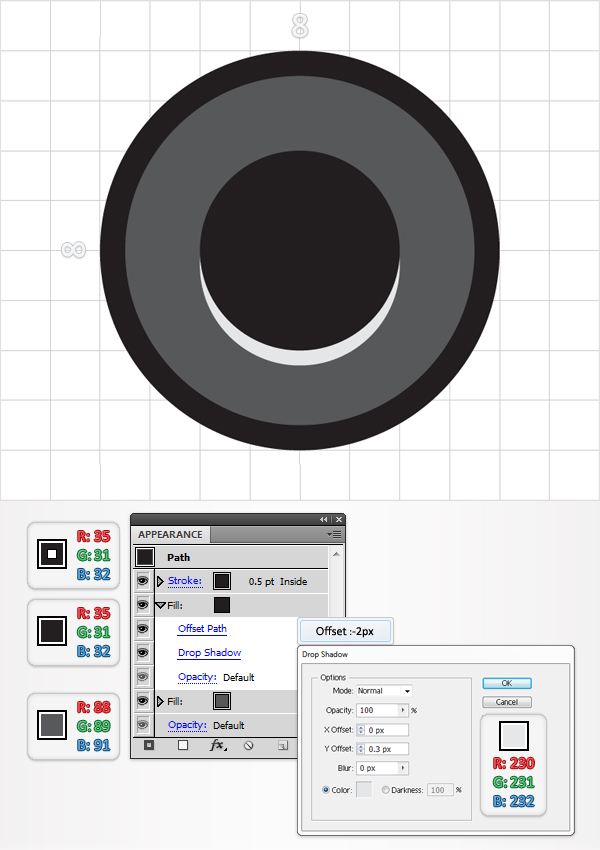Image resolution: width=600 pixels, height=850 pixels.
Task: Click the Darkness percentage field
Action: (440, 790)
